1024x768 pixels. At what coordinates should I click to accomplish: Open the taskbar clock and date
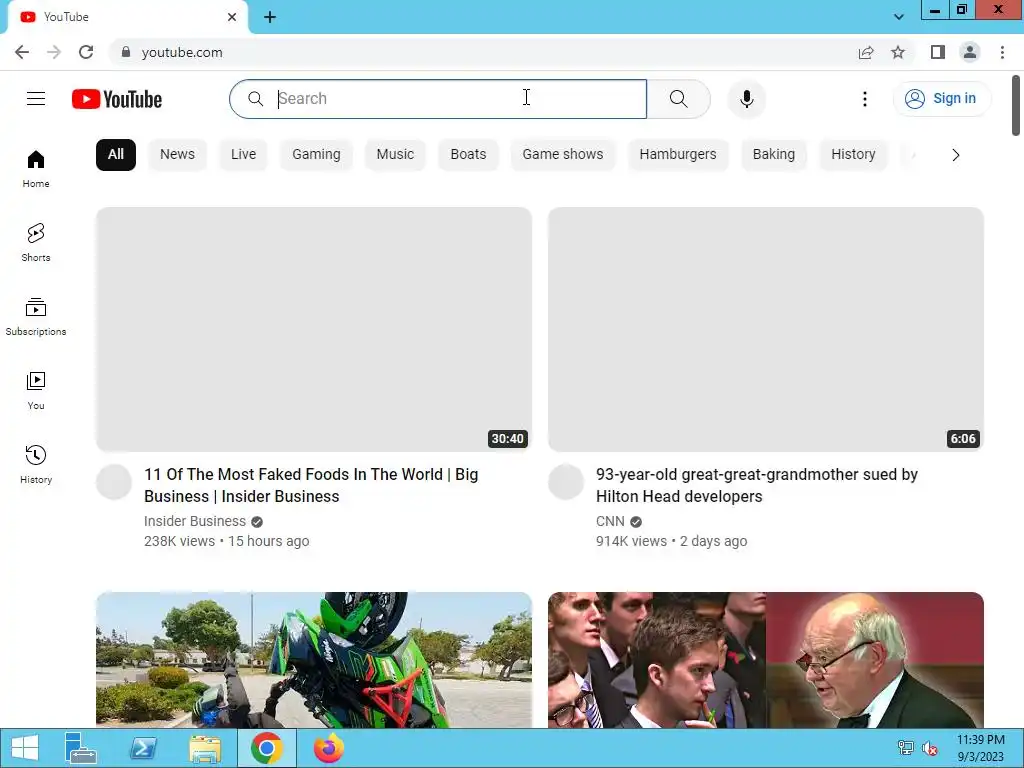tap(980, 748)
